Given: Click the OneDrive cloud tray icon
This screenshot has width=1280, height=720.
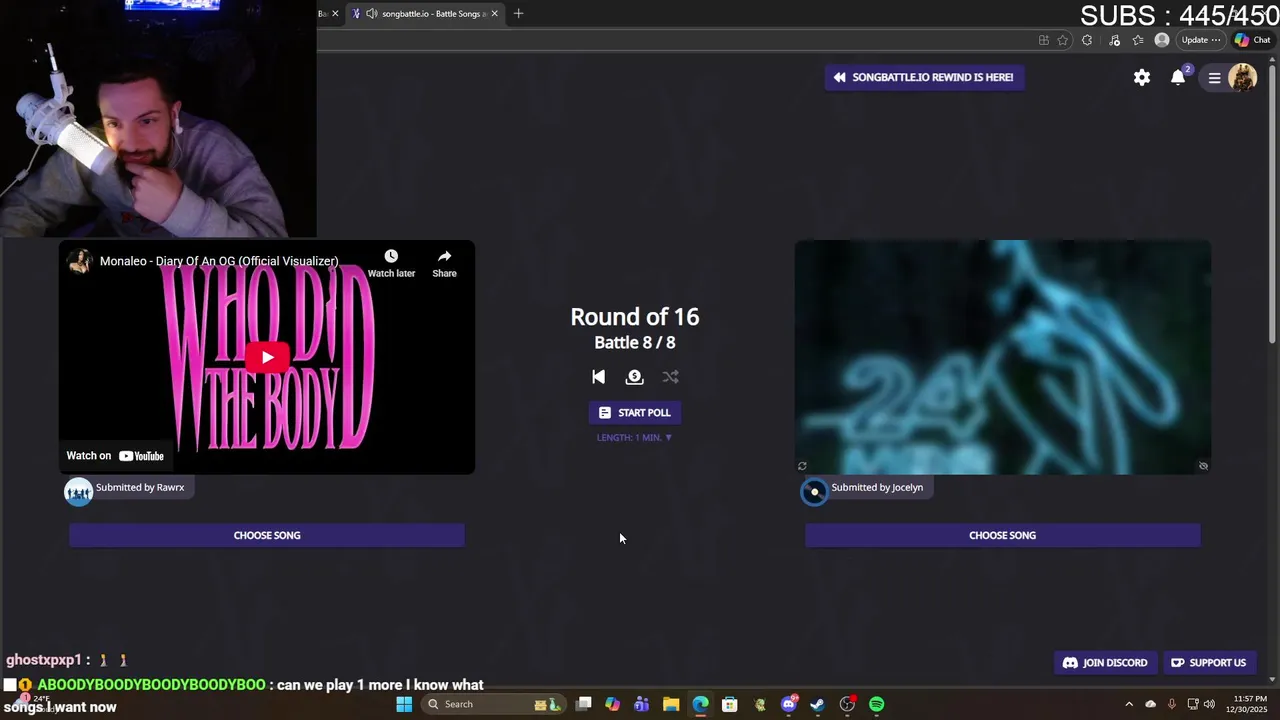Looking at the screenshot, I should [x=1150, y=704].
